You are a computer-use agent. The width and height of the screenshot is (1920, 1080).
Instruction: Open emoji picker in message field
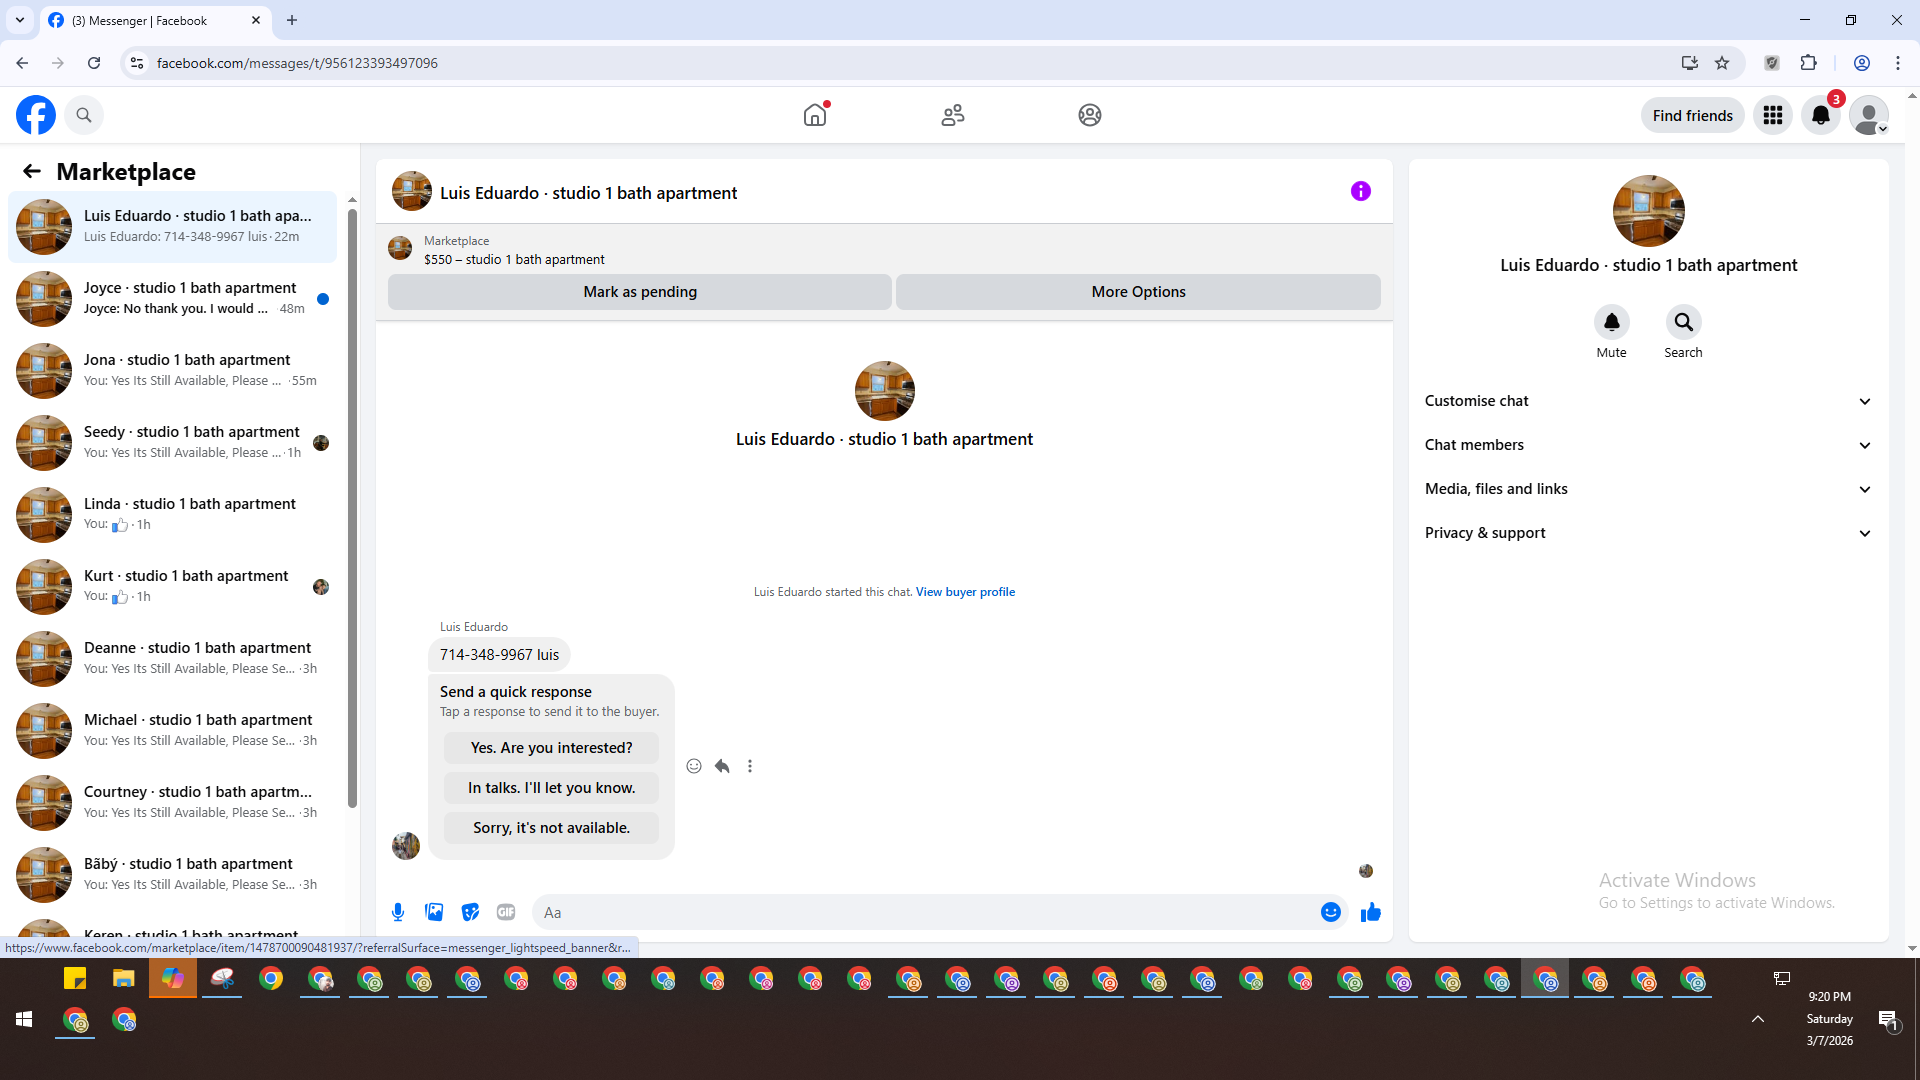click(1331, 912)
